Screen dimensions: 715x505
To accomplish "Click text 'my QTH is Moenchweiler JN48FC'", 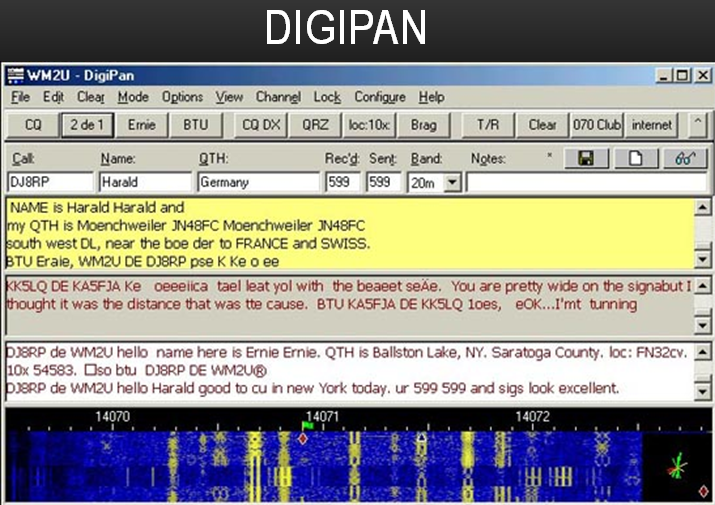I will [112, 226].
